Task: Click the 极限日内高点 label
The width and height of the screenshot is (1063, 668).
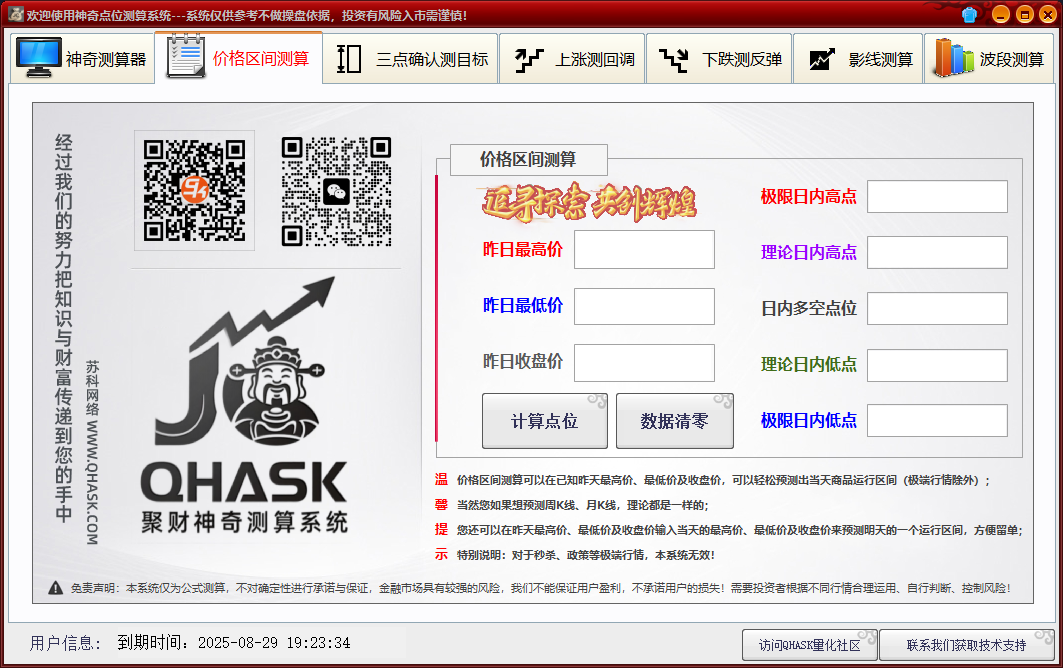Action: point(808,197)
